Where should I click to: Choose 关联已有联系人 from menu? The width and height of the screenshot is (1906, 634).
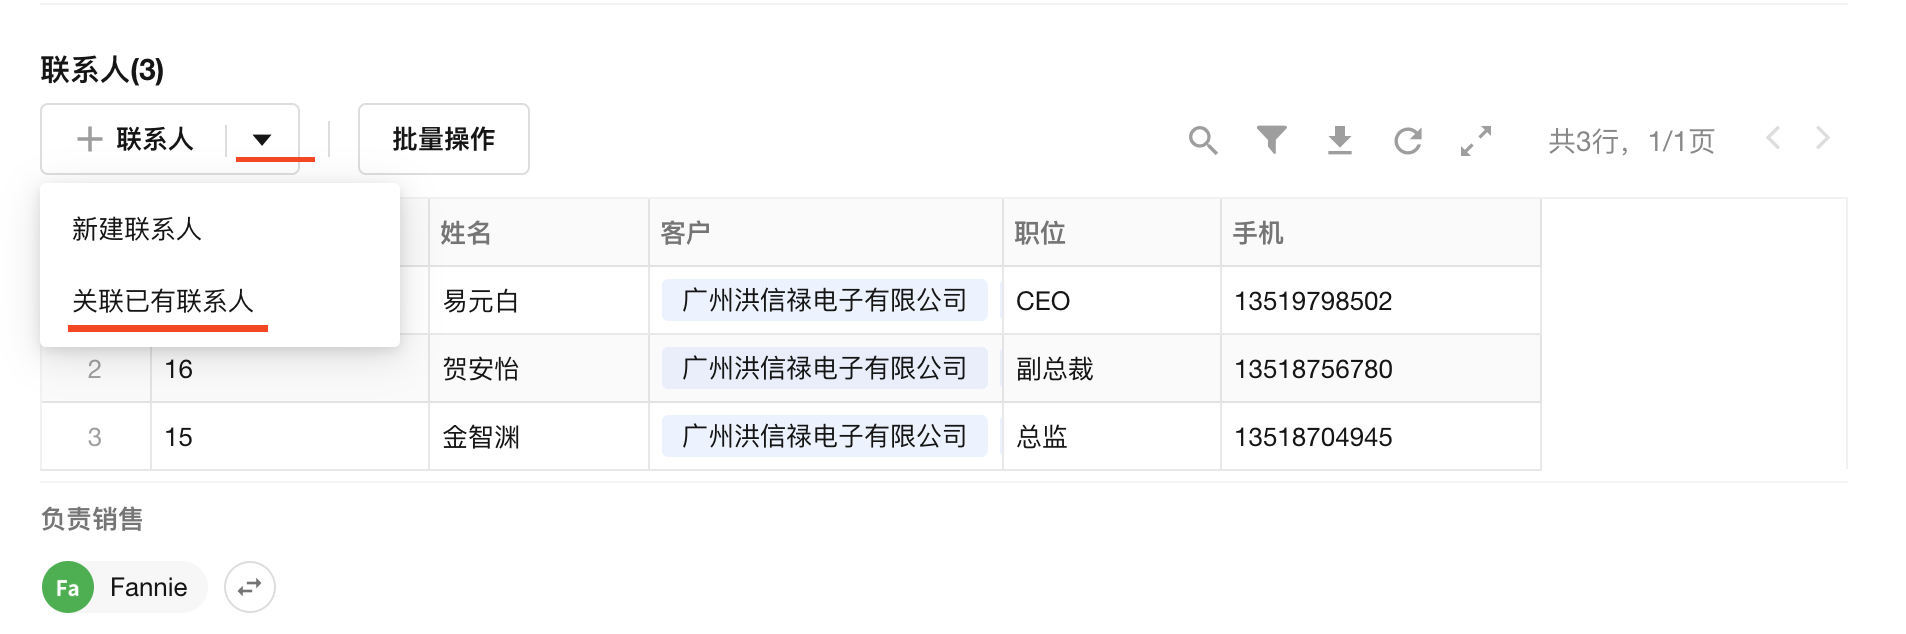click(163, 301)
